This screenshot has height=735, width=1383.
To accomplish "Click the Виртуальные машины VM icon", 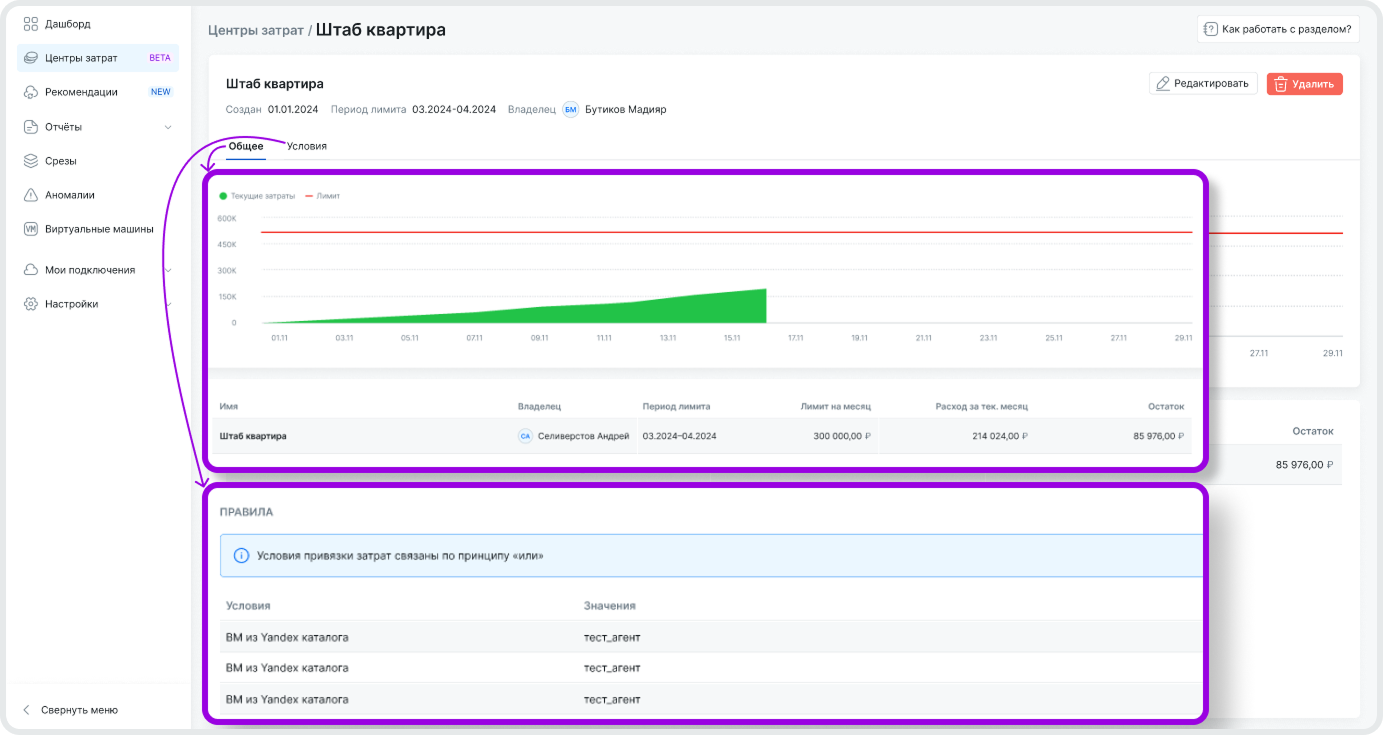I will (31, 229).
